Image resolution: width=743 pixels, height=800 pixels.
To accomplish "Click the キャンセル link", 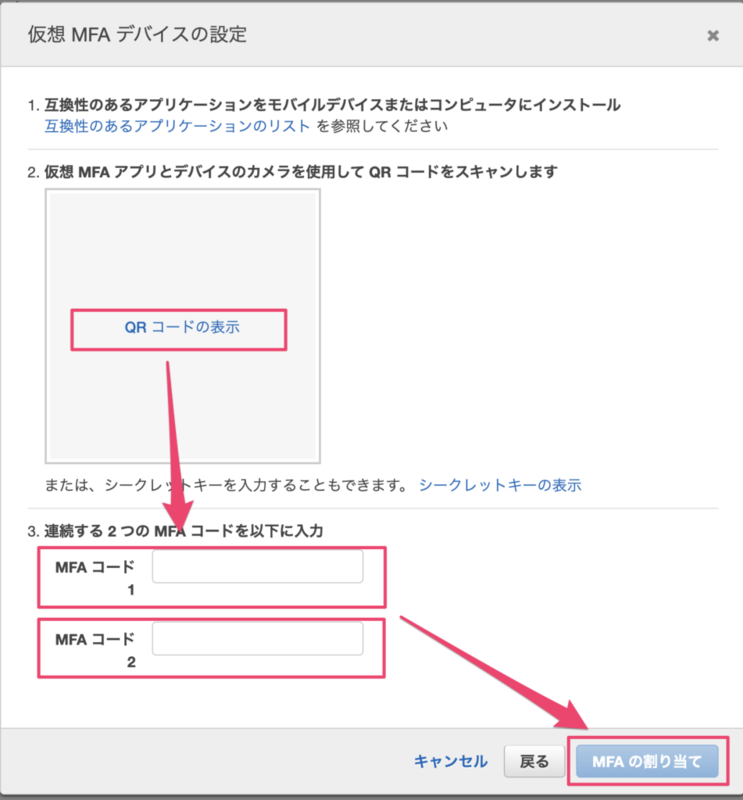I will tap(451, 761).
